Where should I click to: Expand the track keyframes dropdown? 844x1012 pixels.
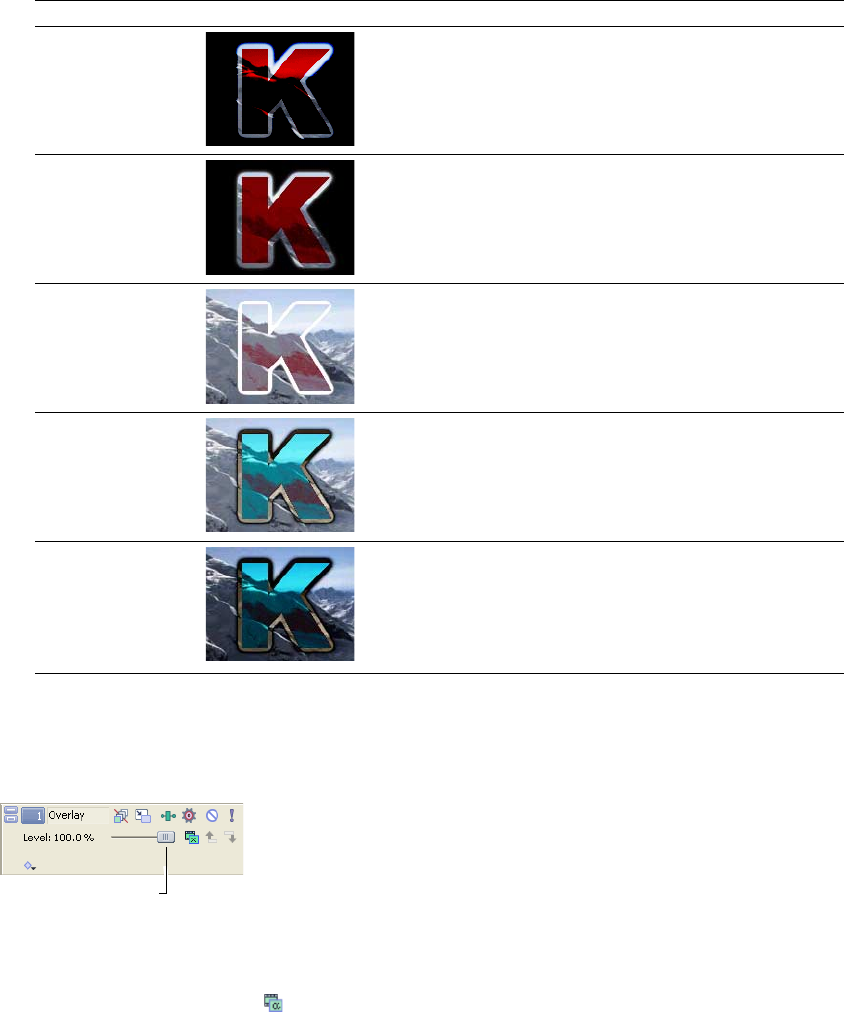click(30, 865)
